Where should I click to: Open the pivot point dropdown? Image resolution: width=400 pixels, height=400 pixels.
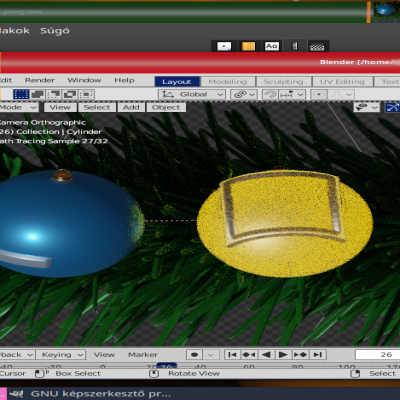(x=244, y=95)
